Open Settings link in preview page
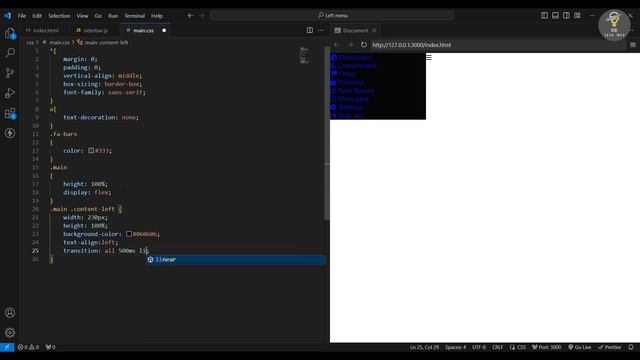Image resolution: width=640 pixels, height=360 pixels. [x=350, y=107]
